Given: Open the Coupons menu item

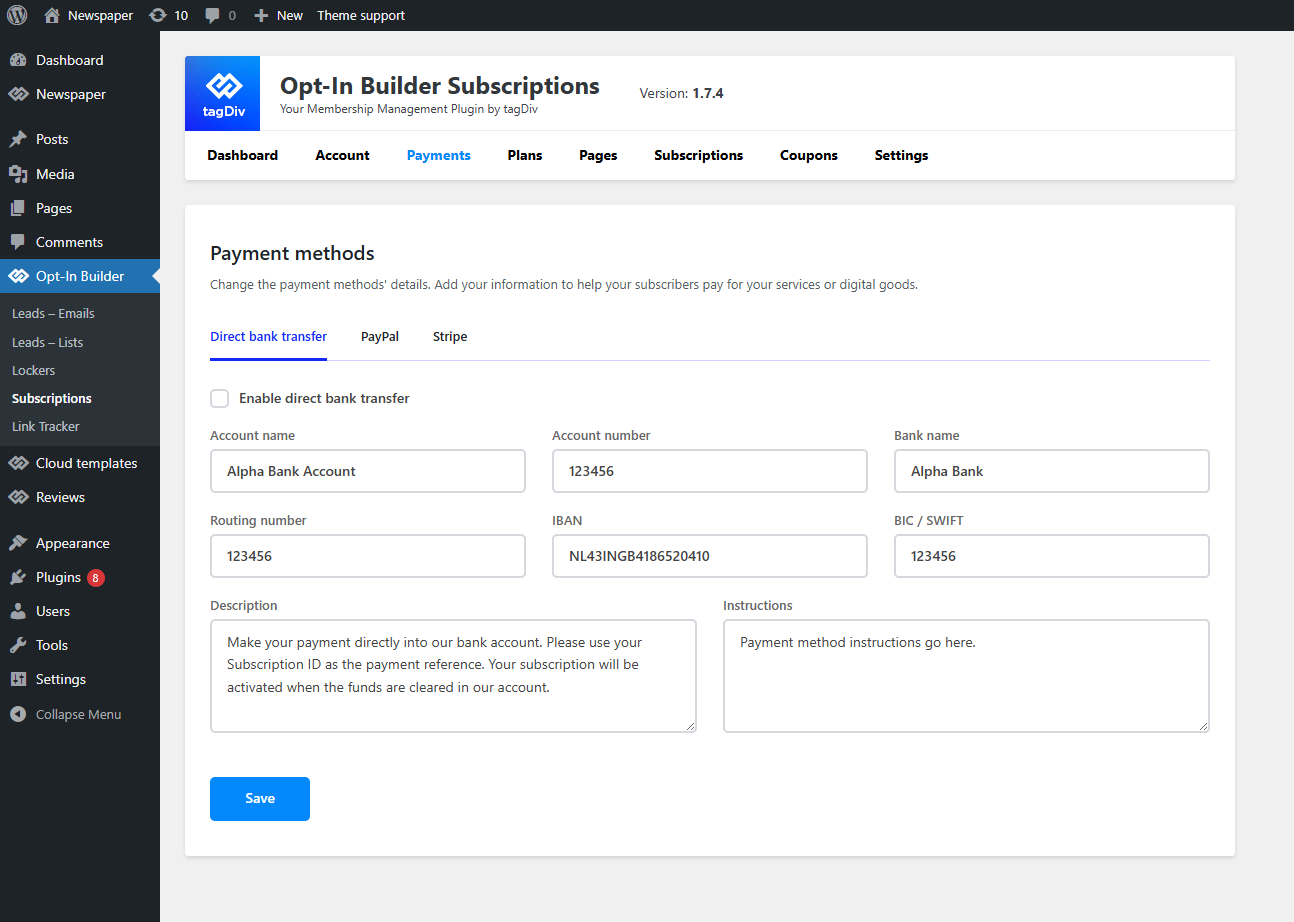Looking at the screenshot, I should (x=809, y=155).
